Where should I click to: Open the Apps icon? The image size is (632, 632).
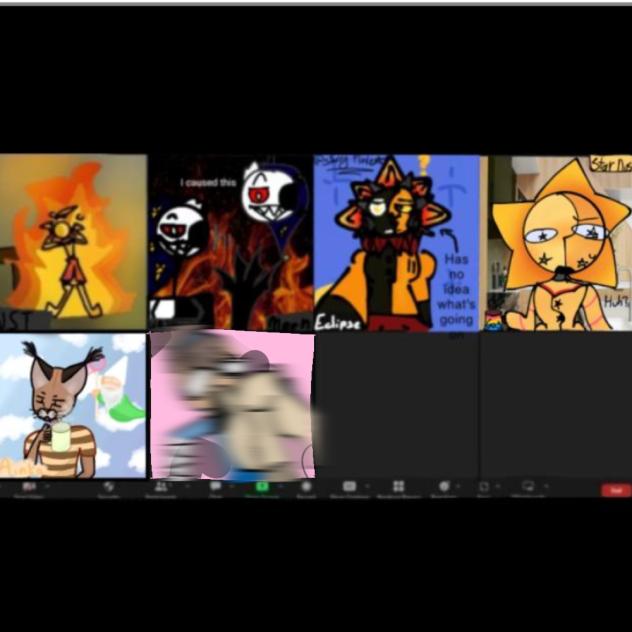pos(484,486)
